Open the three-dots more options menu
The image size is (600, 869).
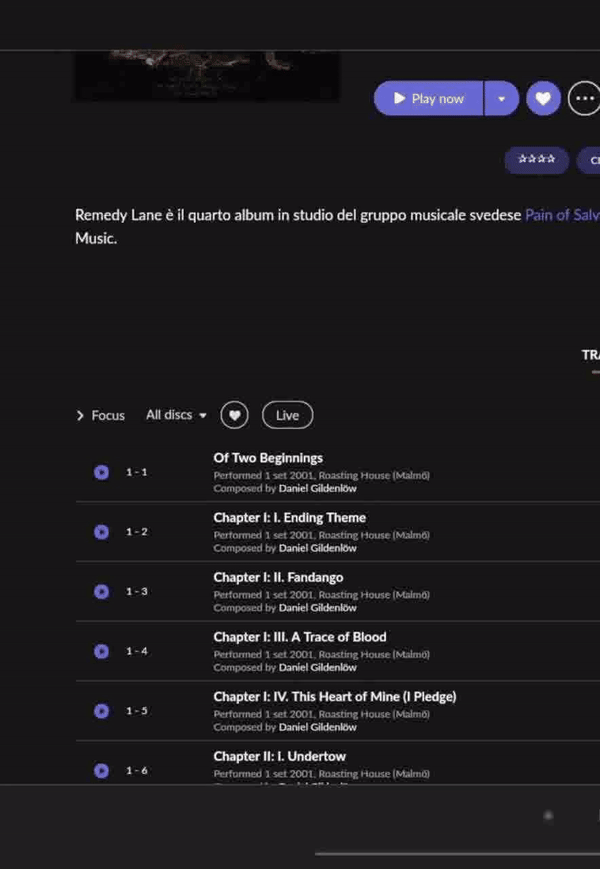[584, 98]
